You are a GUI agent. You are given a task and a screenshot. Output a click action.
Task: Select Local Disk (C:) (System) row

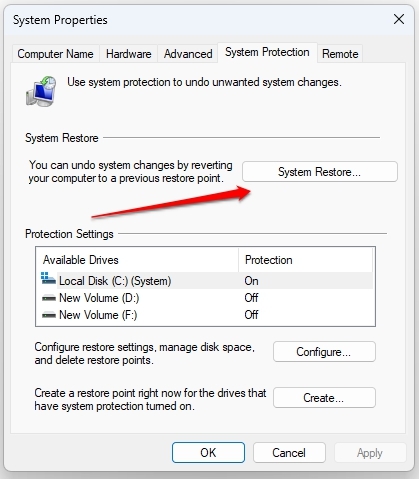205,281
